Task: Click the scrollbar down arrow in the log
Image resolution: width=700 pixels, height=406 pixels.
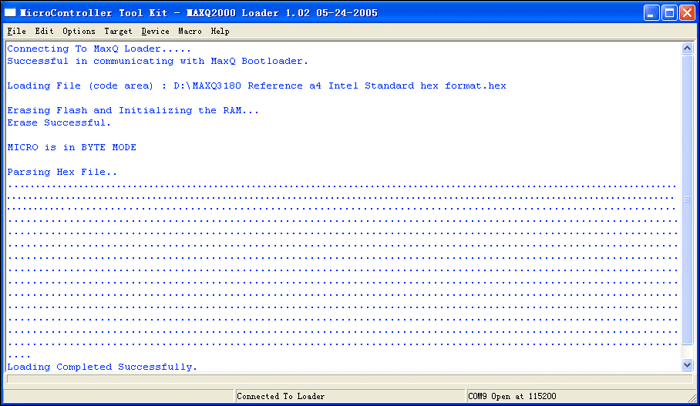Action: pos(688,366)
